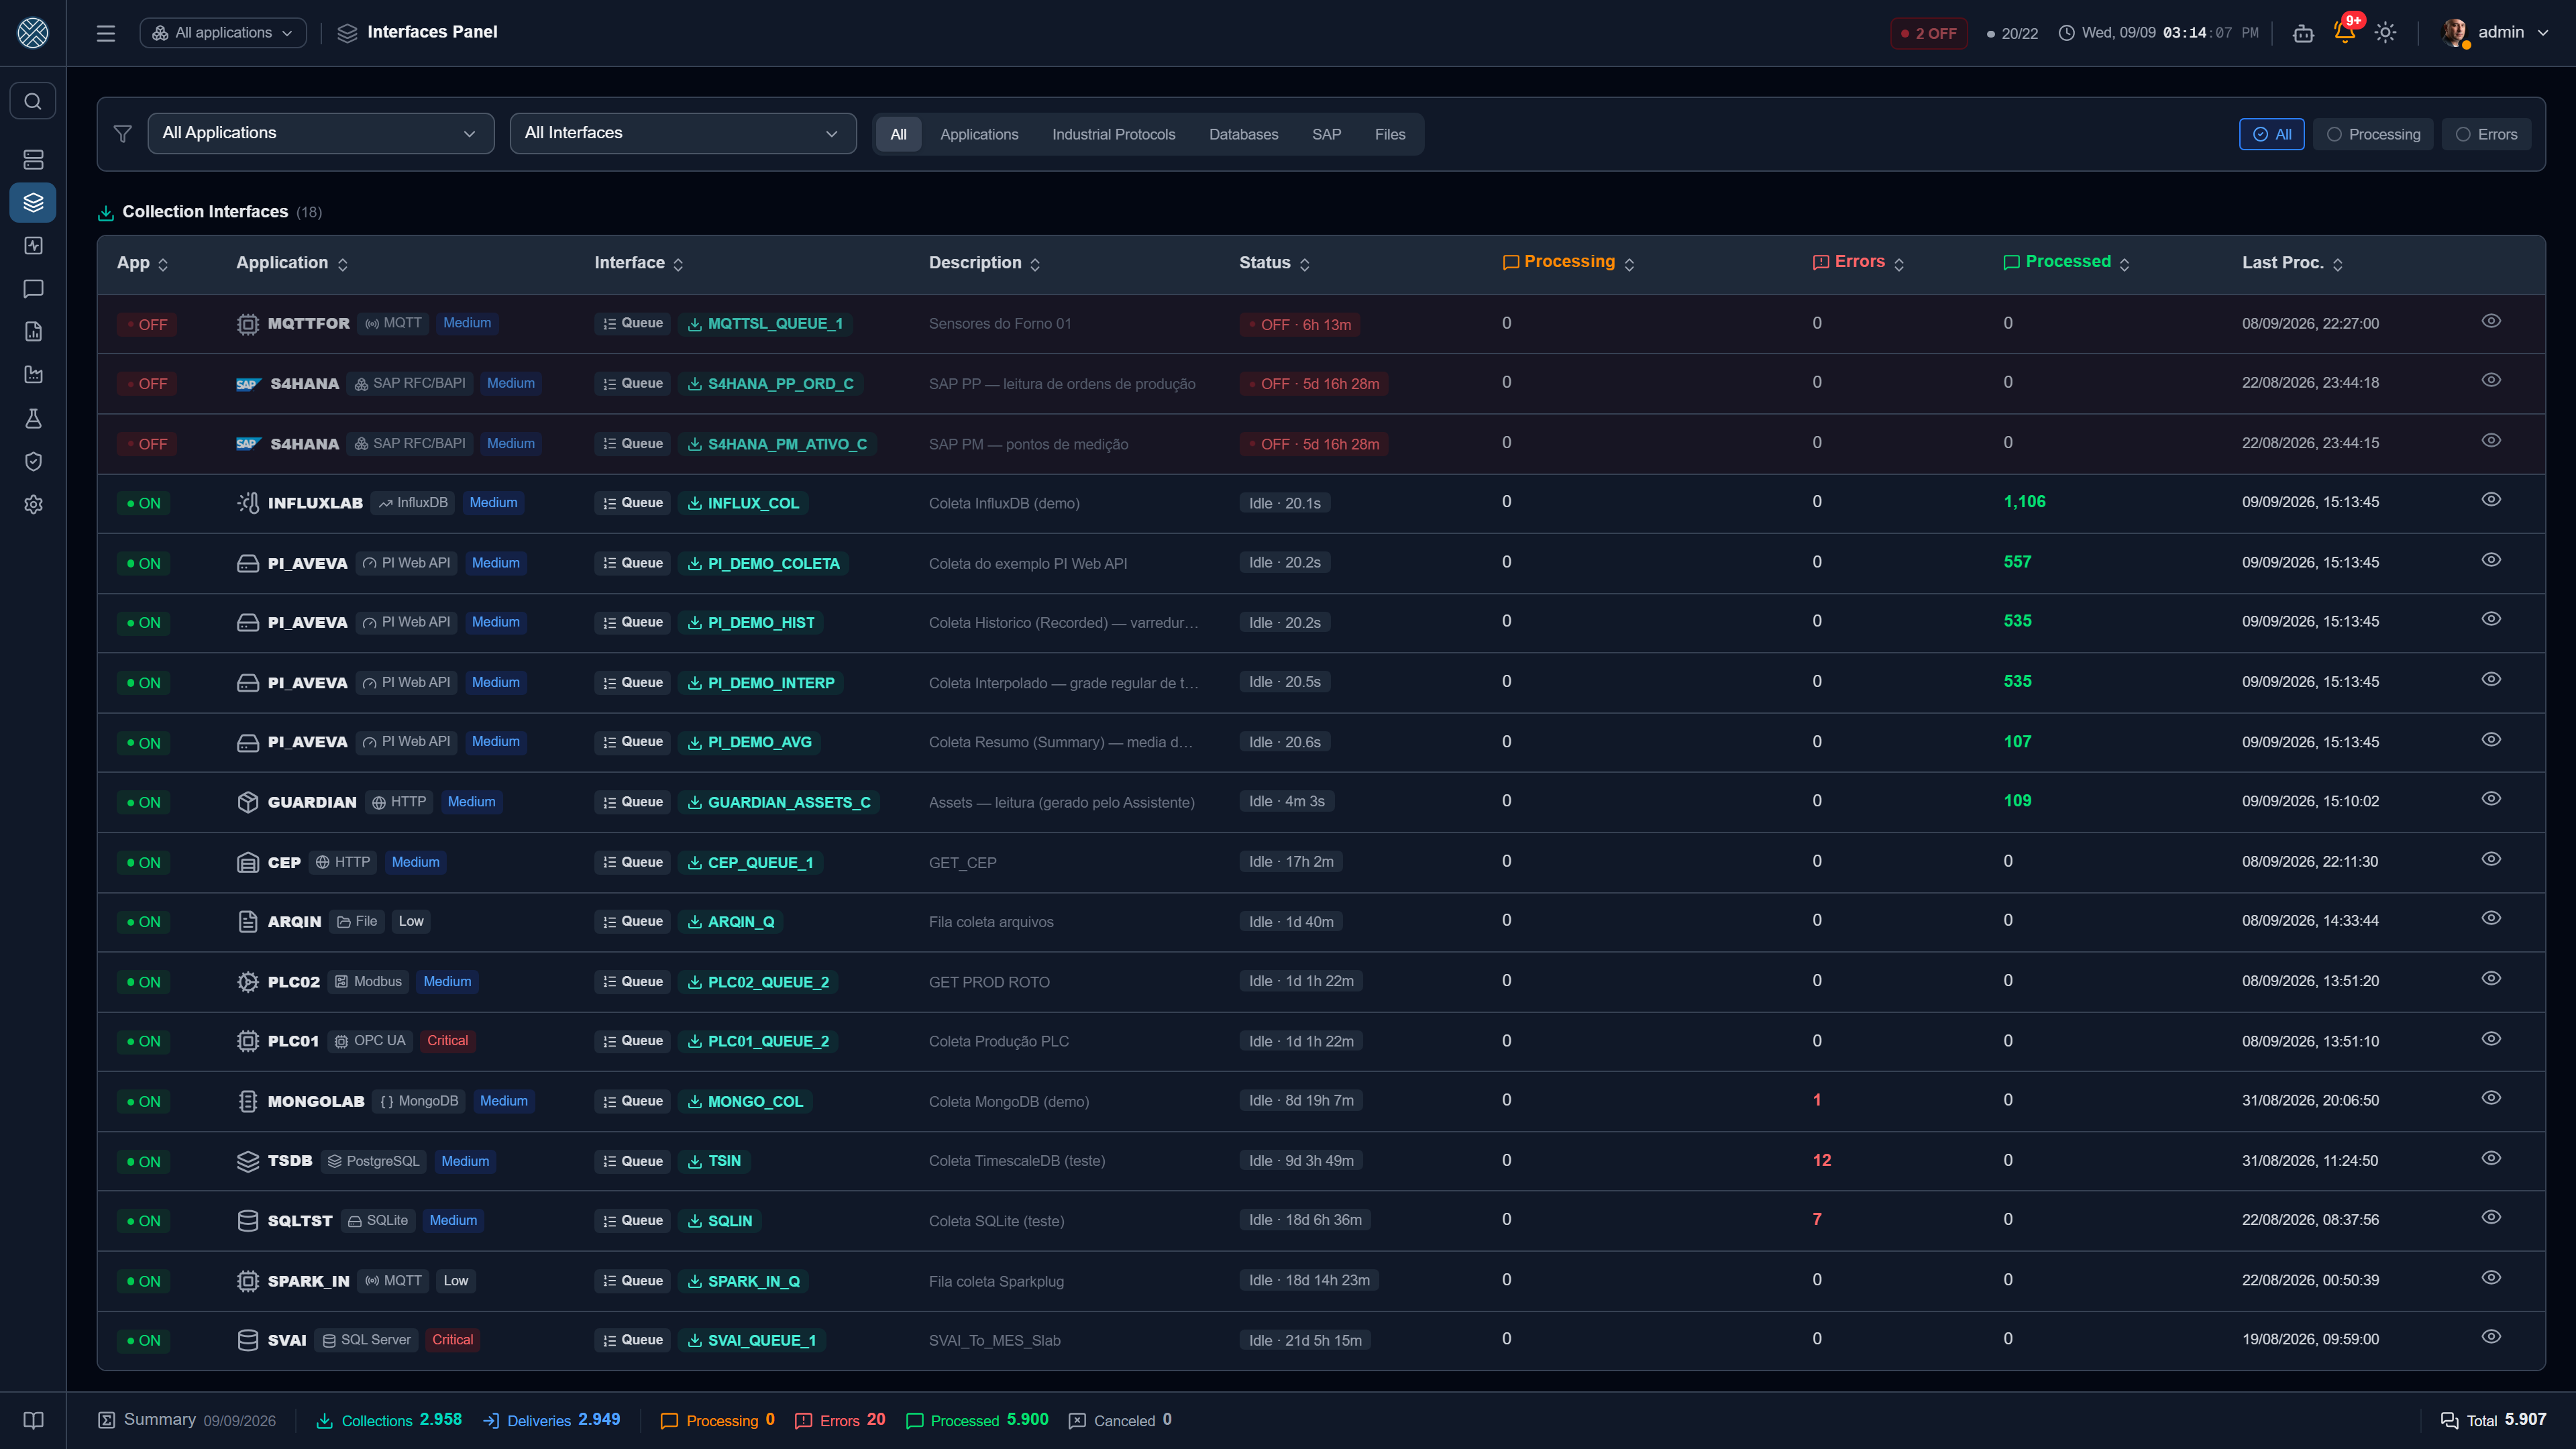The width and height of the screenshot is (2576, 1449).
Task: Click the Files tab
Action: pos(1389,134)
